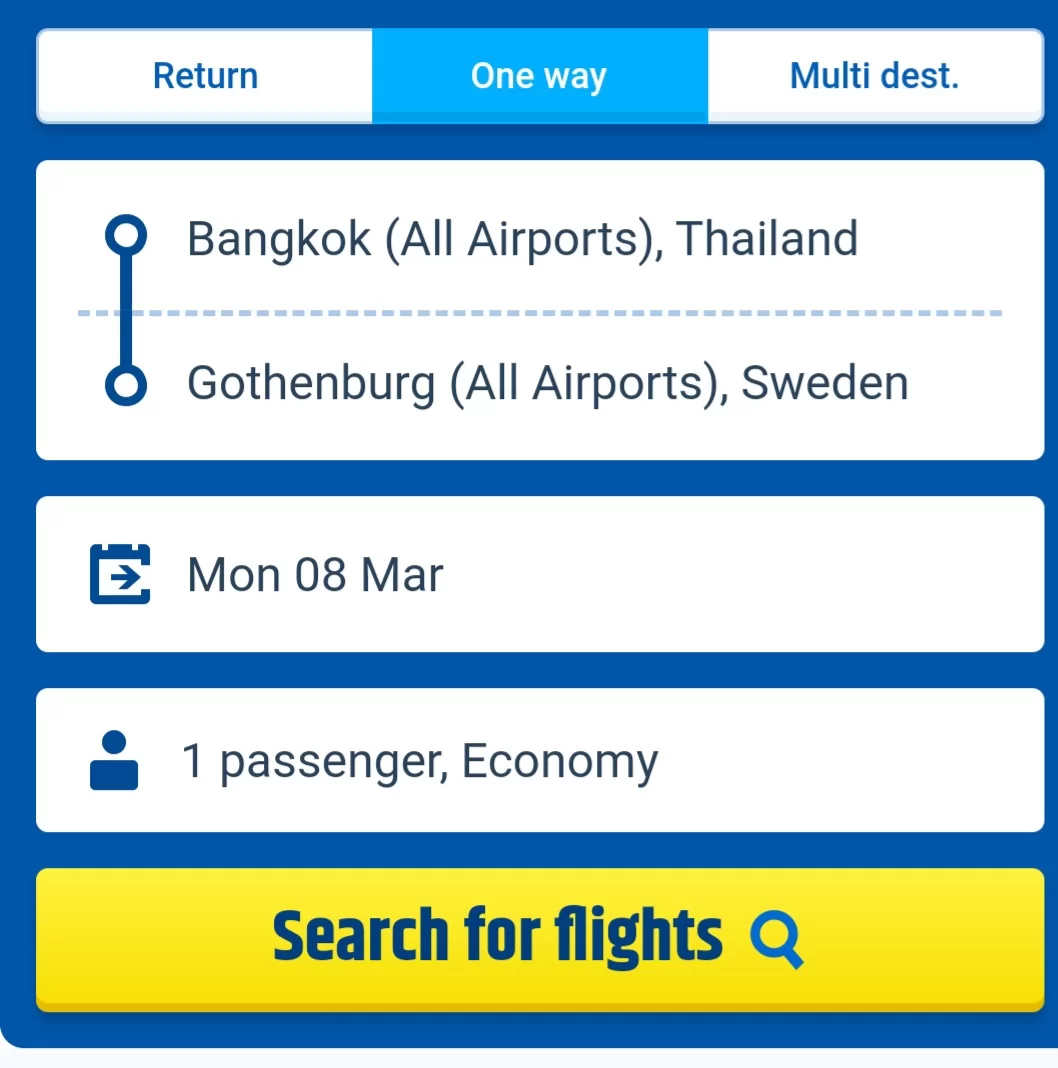The height and width of the screenshot is (1068, 1058).
Task: Open the Mon 08 Mar date picker
Action: 315,575
